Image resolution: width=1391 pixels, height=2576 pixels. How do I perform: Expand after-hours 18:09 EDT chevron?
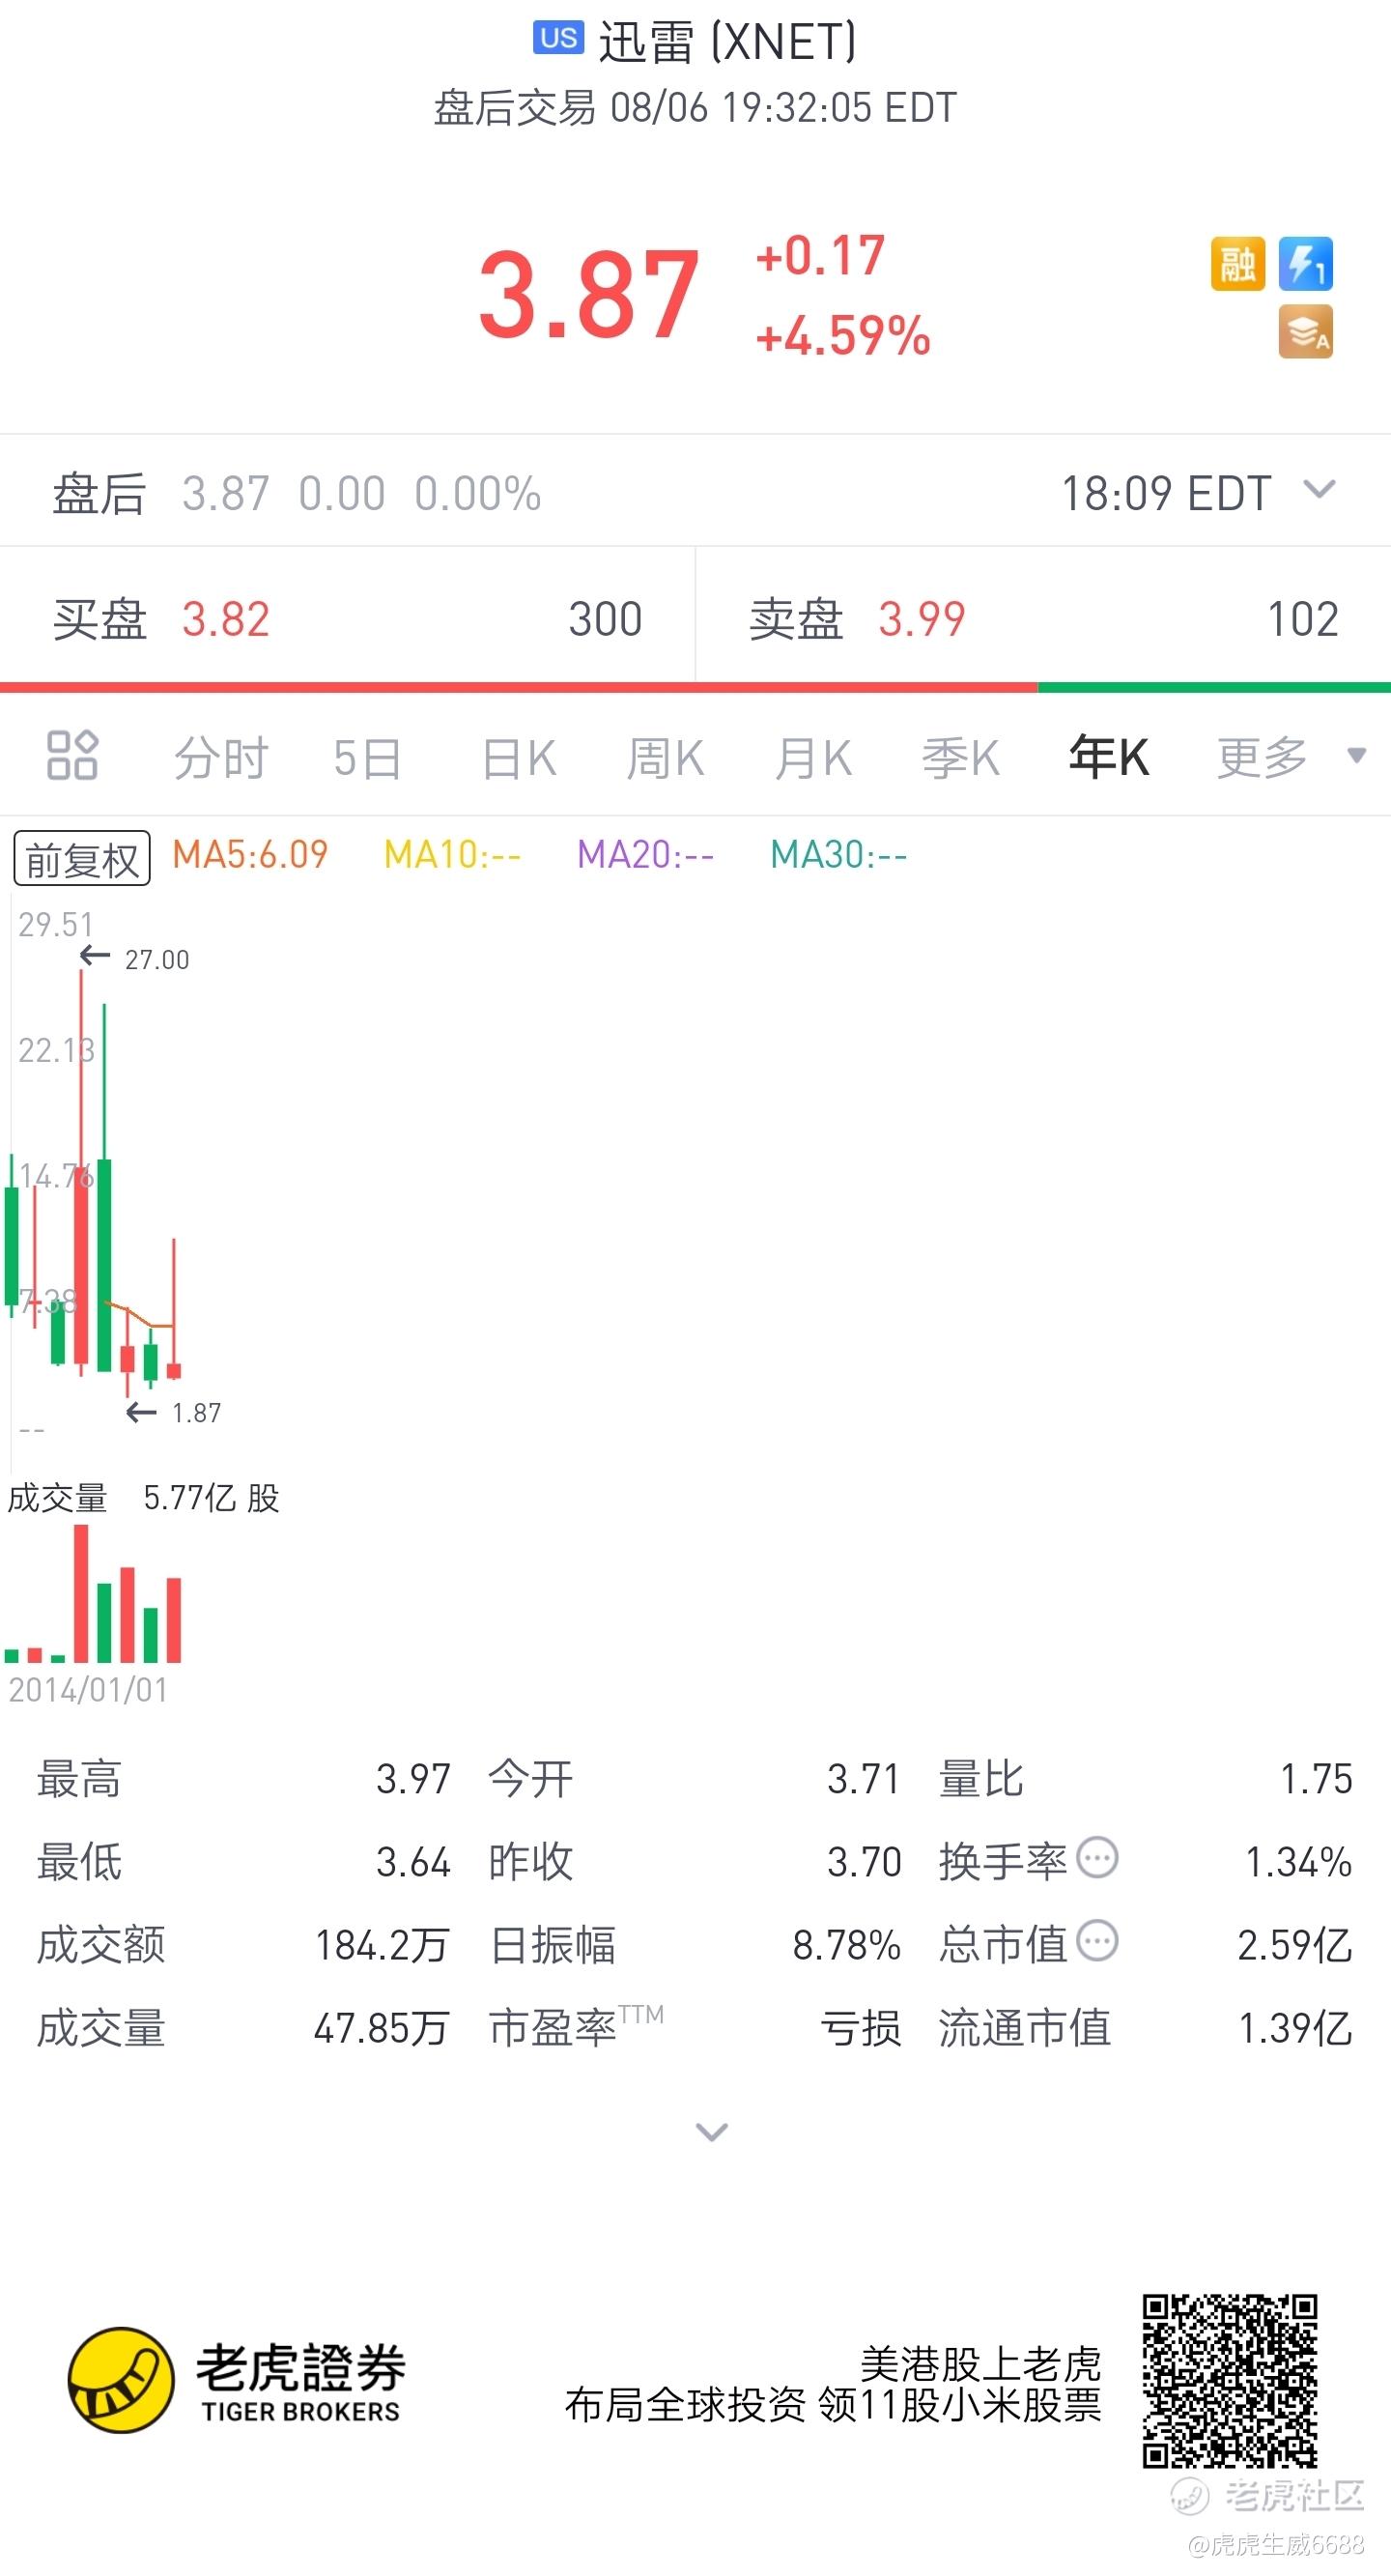click(x=1320, y=489)
